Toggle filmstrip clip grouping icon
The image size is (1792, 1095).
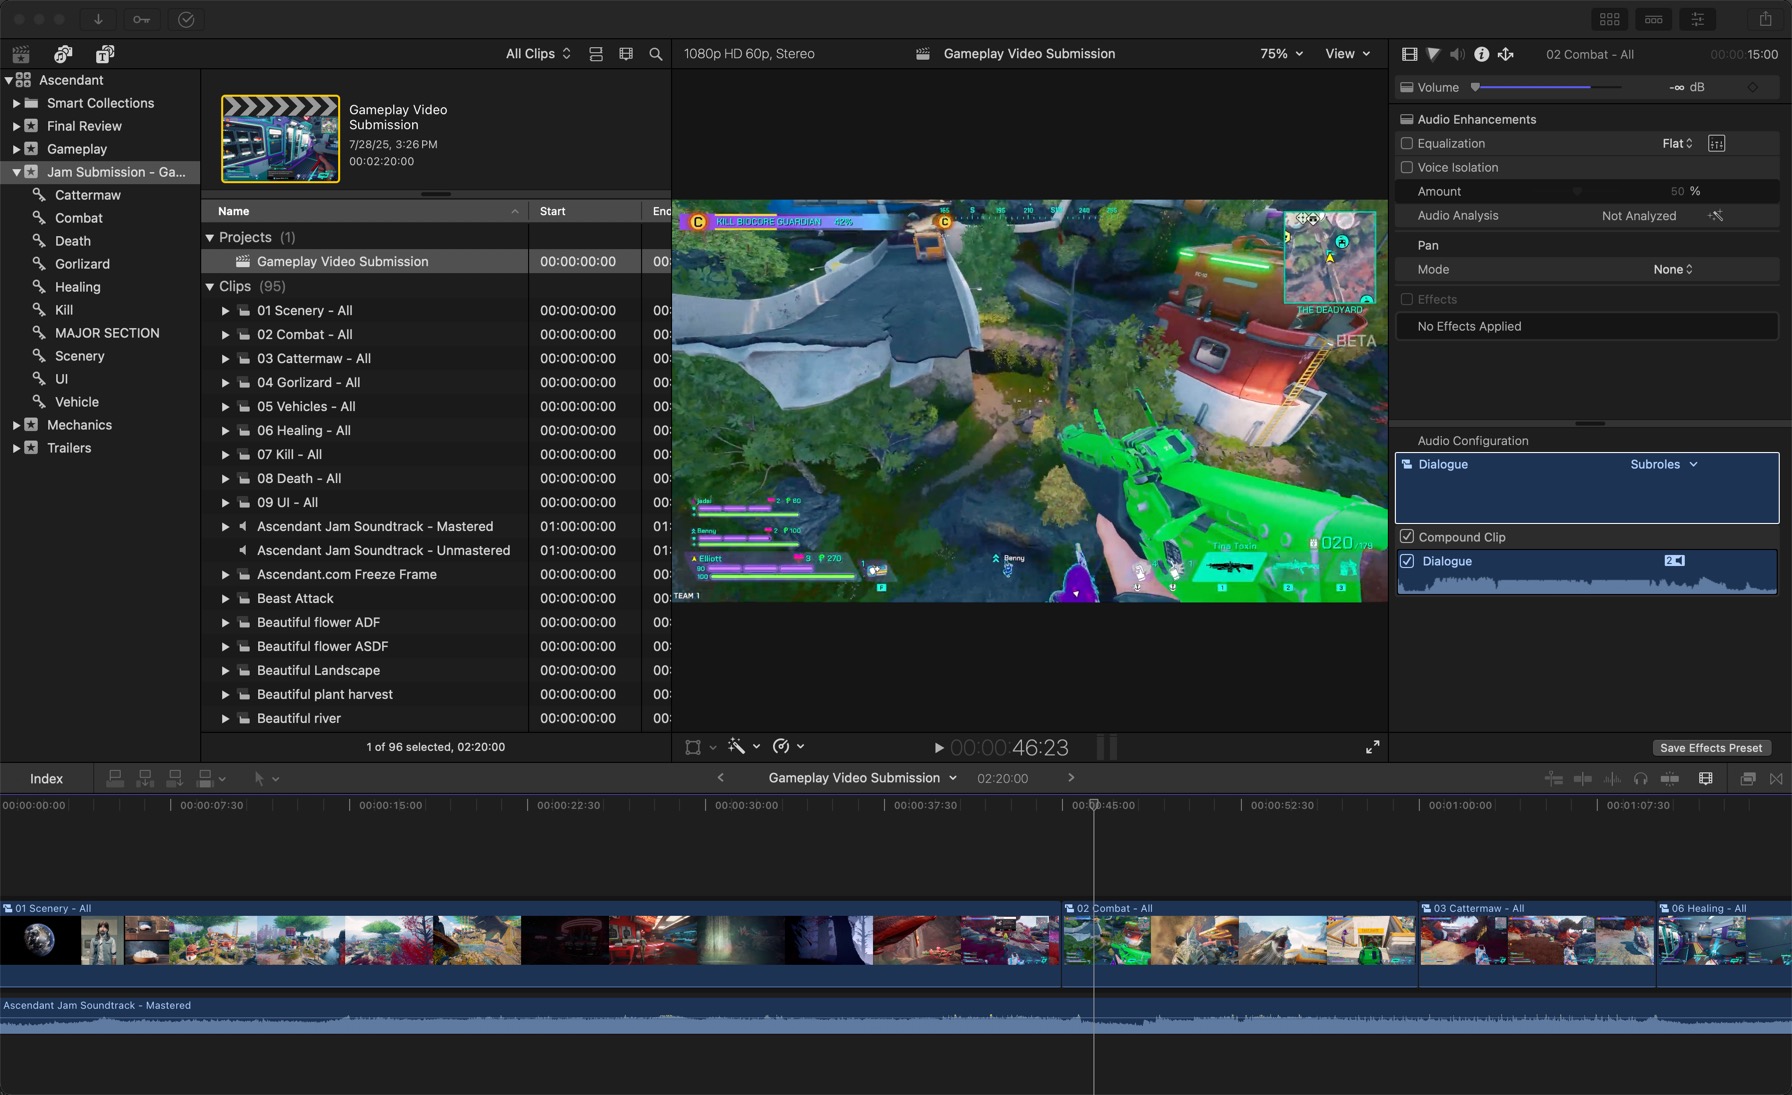click(x=626, y=54)
